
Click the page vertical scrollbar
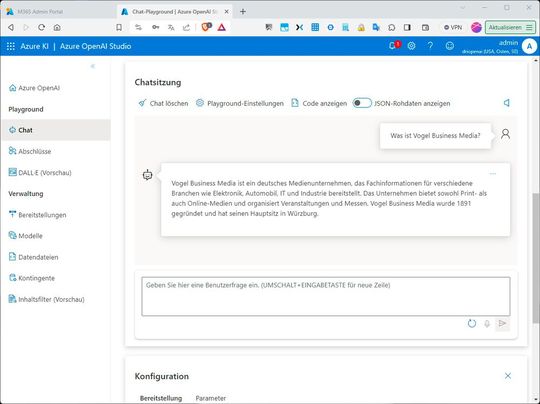pyautogui.click(x=536, y=258)
